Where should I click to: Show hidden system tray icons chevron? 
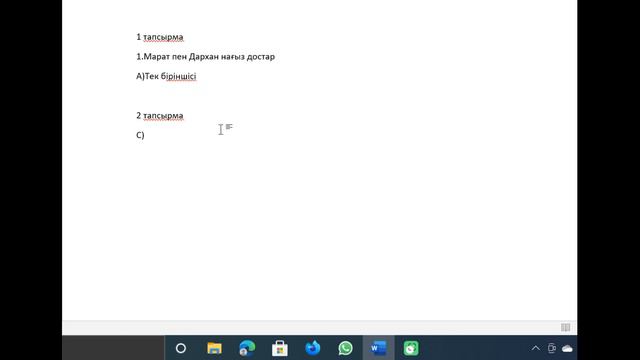[536, 348]
